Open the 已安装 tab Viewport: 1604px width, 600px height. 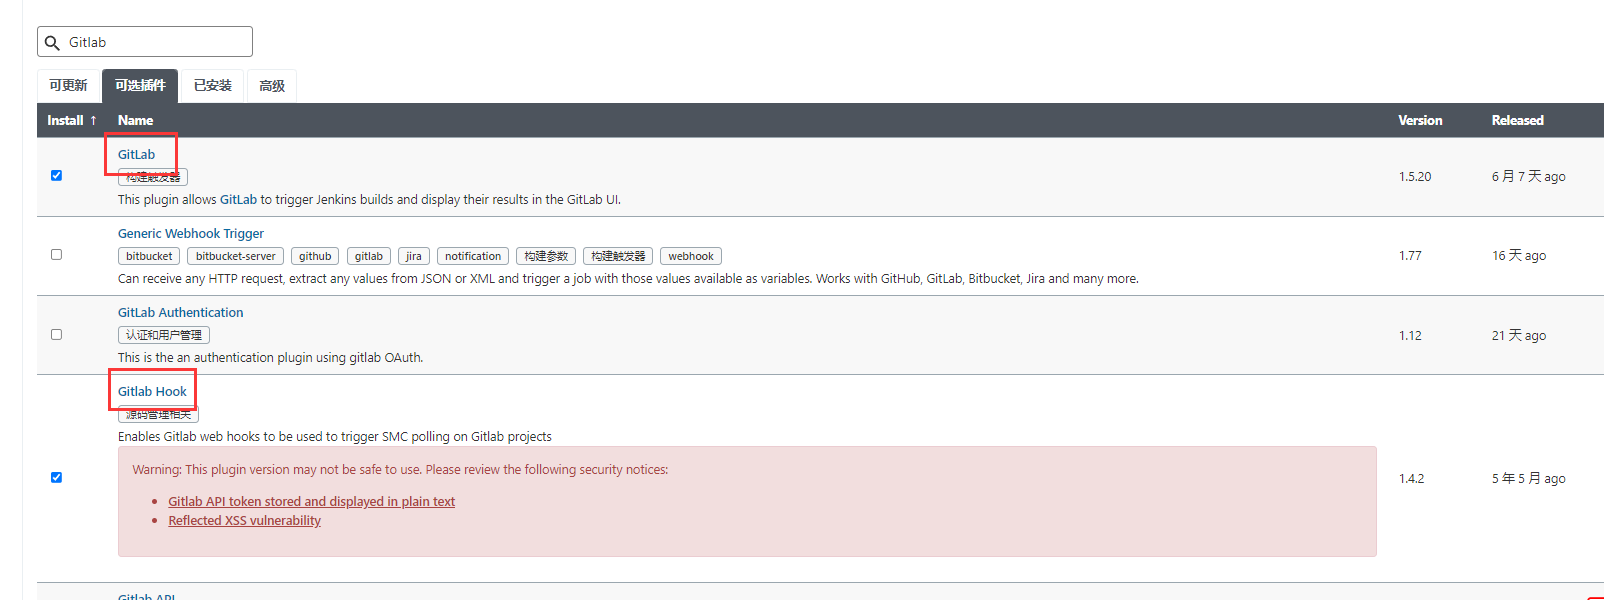[x=213, y=86]
